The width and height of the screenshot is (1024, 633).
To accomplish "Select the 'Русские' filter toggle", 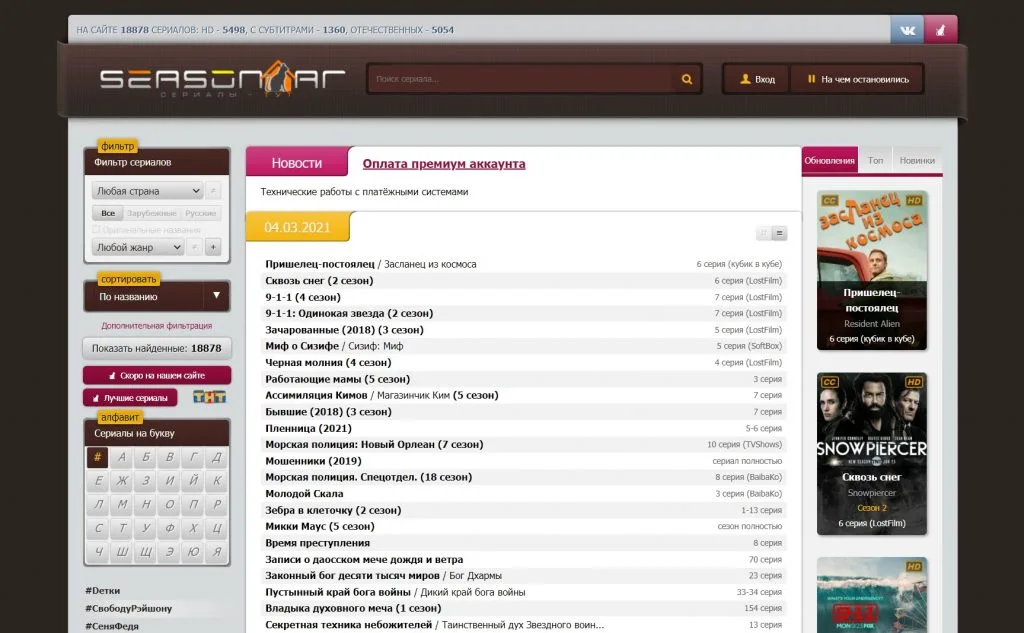I will click(201, 213).
